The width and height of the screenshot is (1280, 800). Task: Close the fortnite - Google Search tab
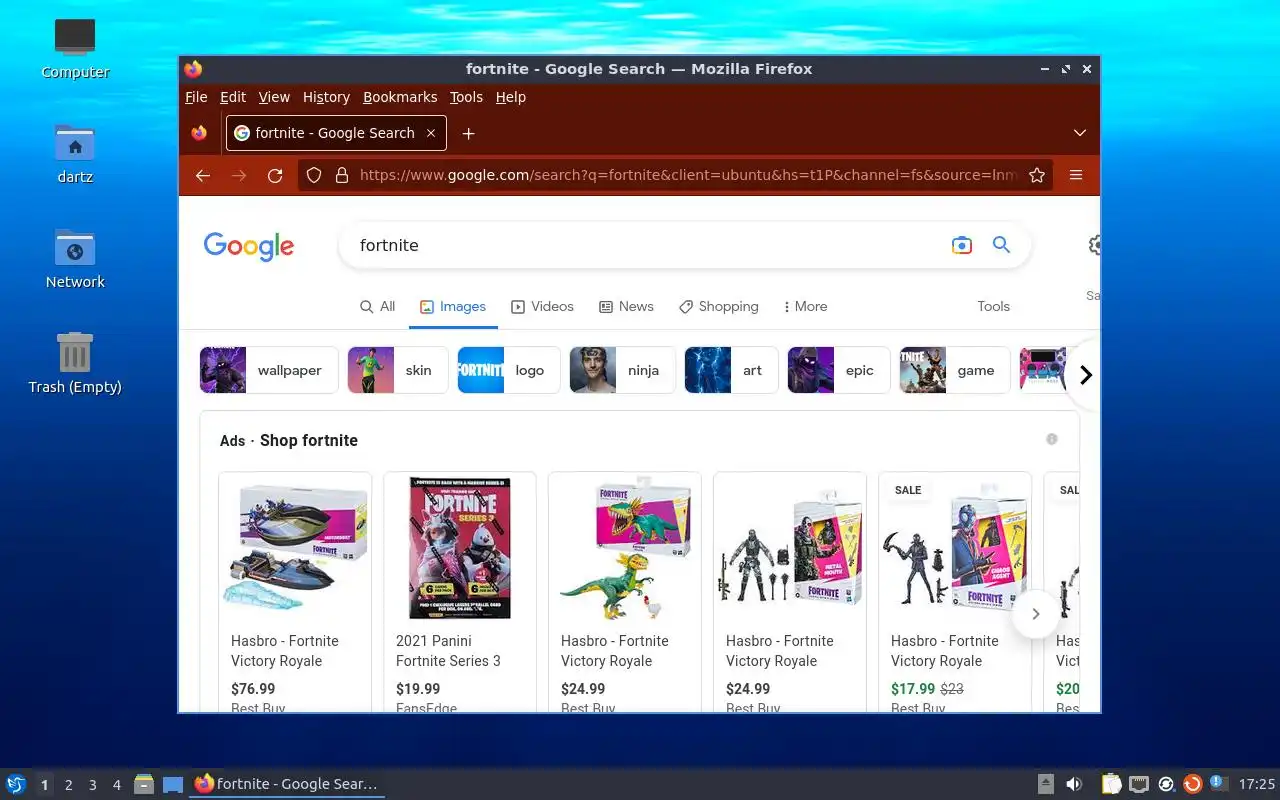tap(431, 133)
